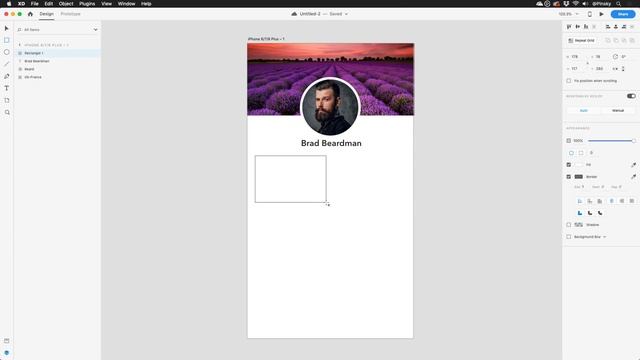Open the Libraries panel icon at bottom left

[x=7, y=341]
